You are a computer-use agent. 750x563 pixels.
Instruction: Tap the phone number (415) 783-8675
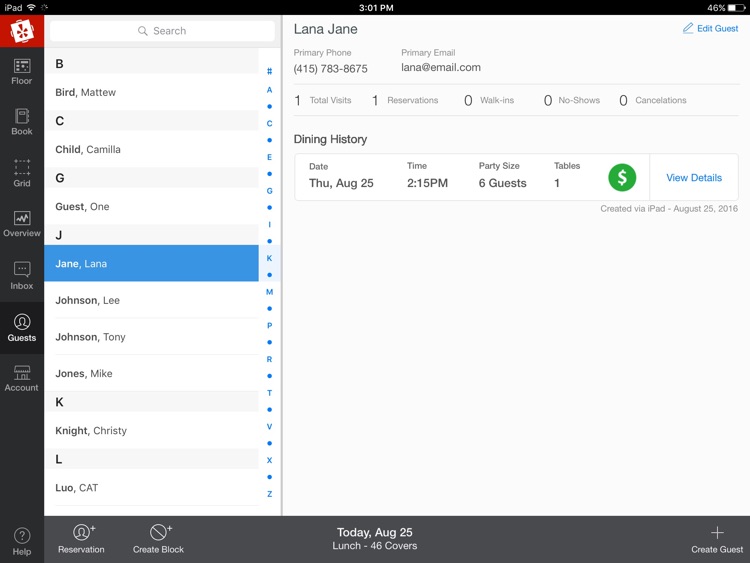tap(331, 69)
